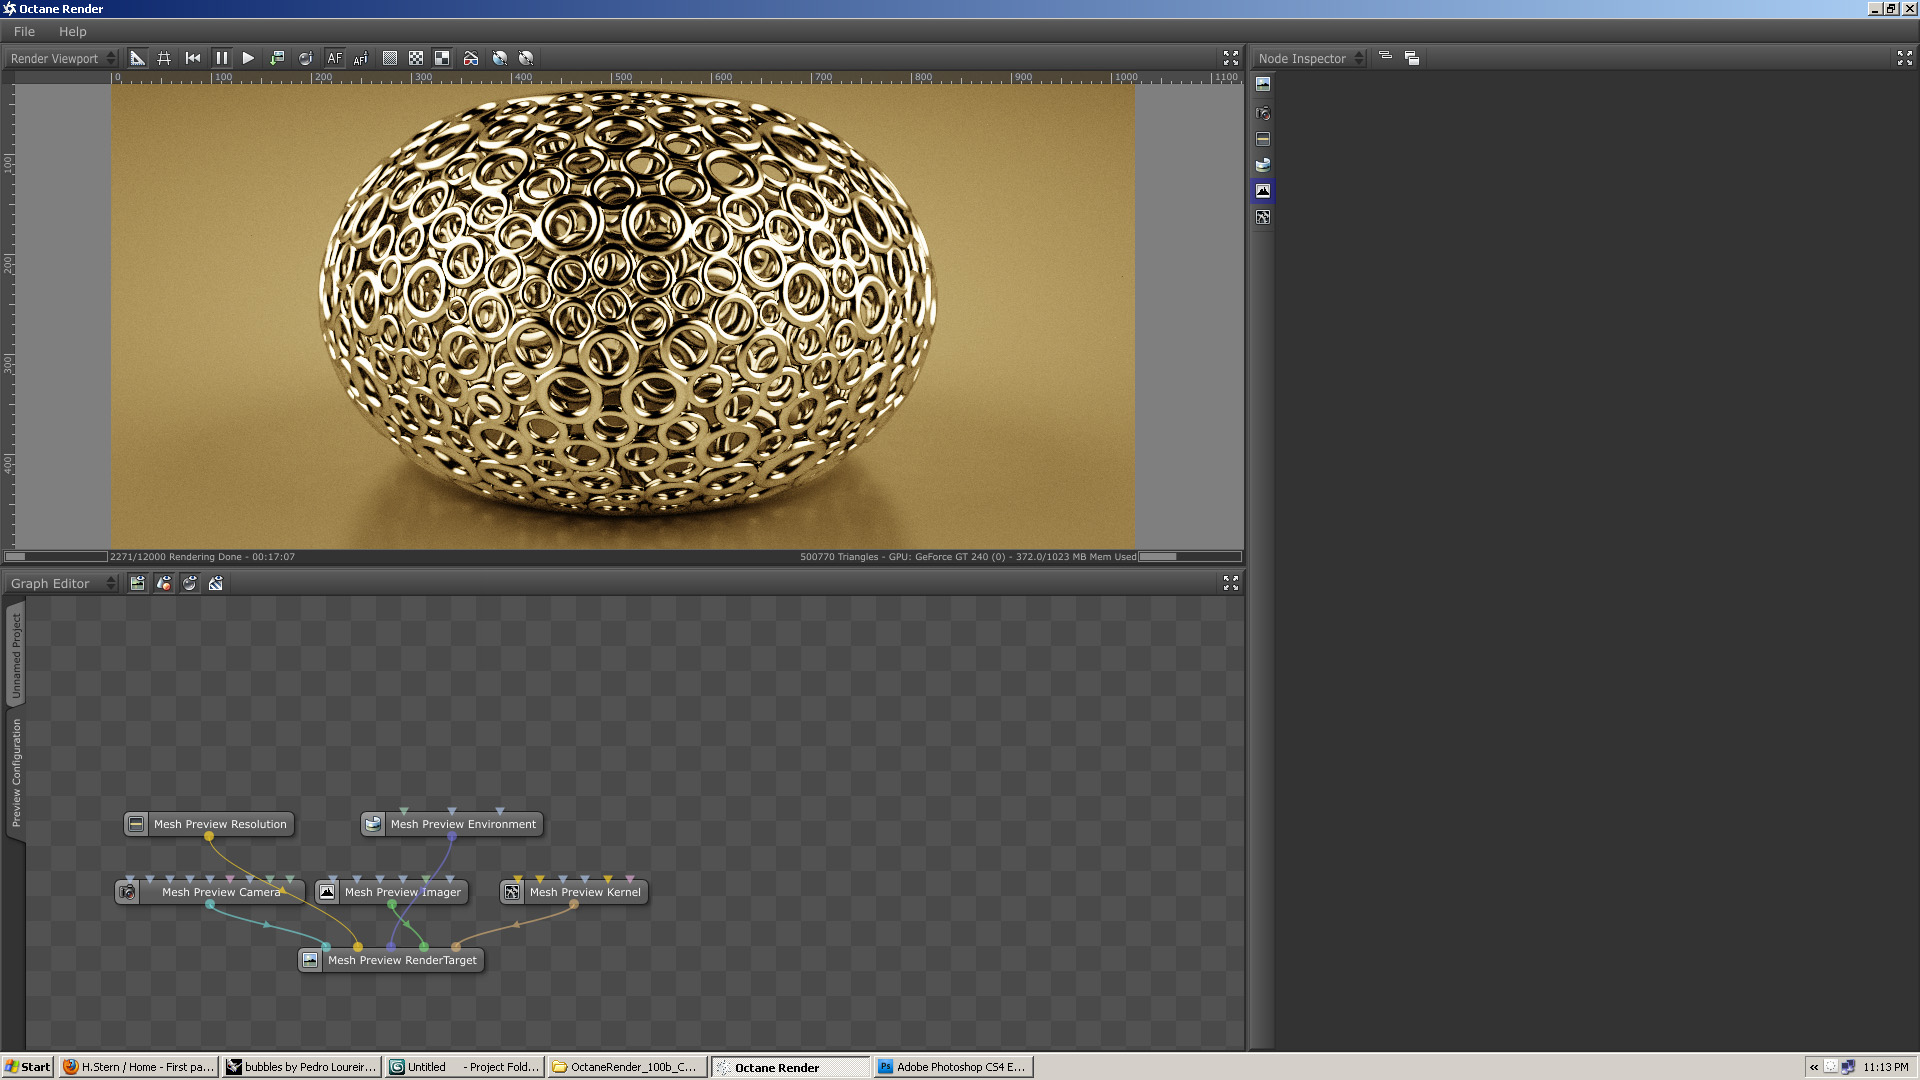
Task: Click the save render image icon
Action: [x=277, y=58]
